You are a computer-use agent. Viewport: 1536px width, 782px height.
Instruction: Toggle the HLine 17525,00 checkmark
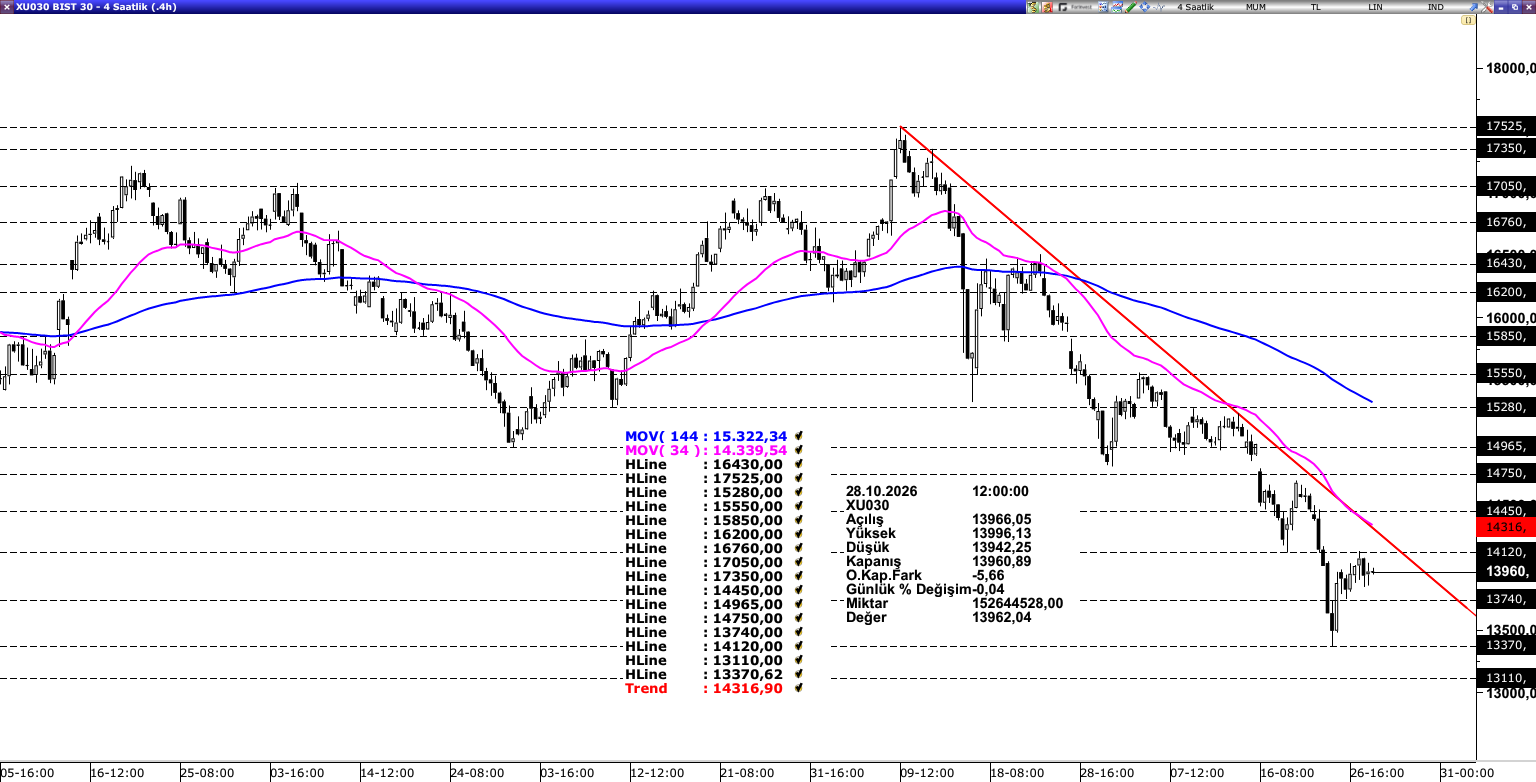(x=799, y=478)
